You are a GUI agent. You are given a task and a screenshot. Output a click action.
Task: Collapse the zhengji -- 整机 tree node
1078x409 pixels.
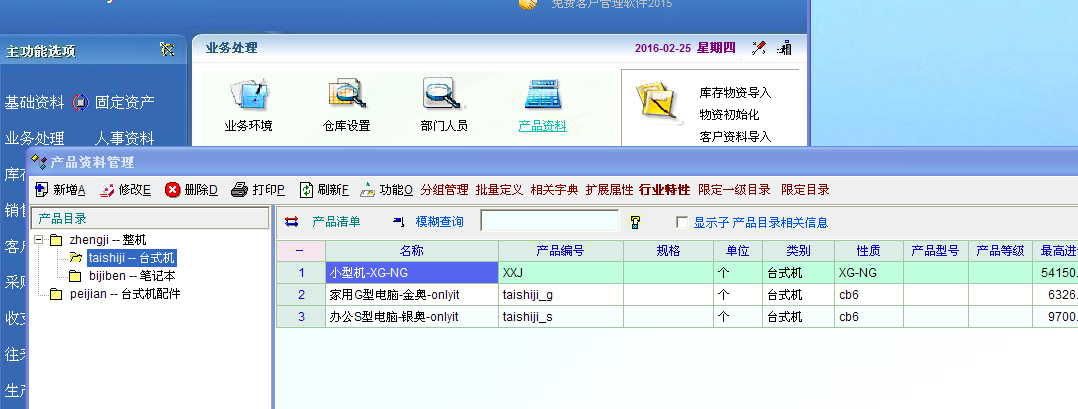38,240
